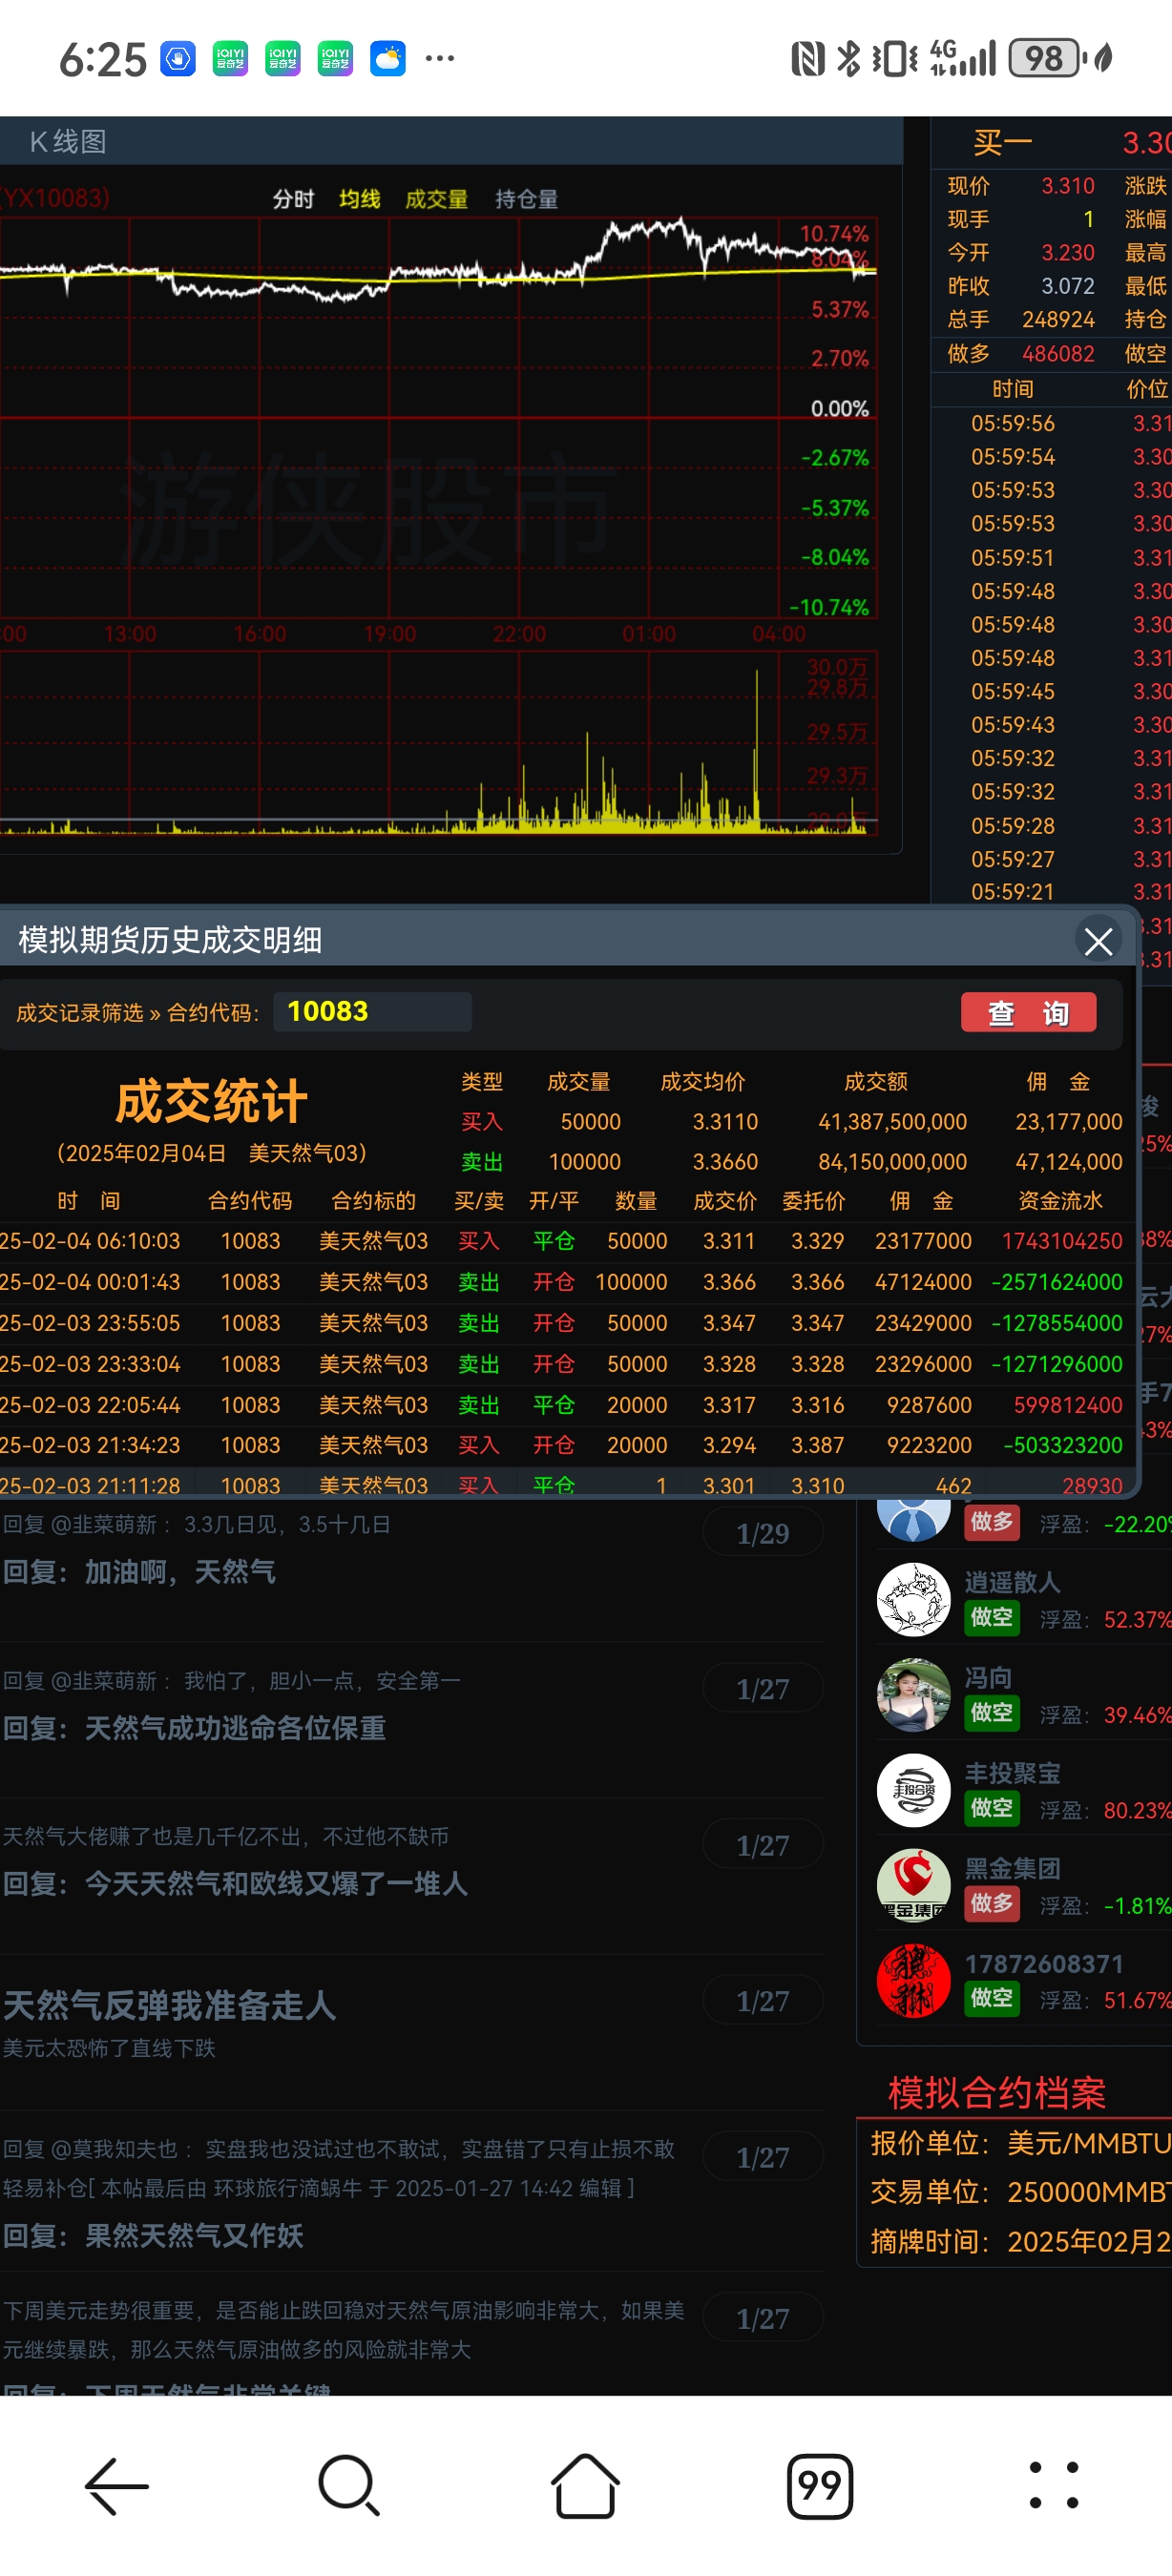Edit the contract code field 10083
Screen dimensions: 1172x2576
tap(370, 1012)
